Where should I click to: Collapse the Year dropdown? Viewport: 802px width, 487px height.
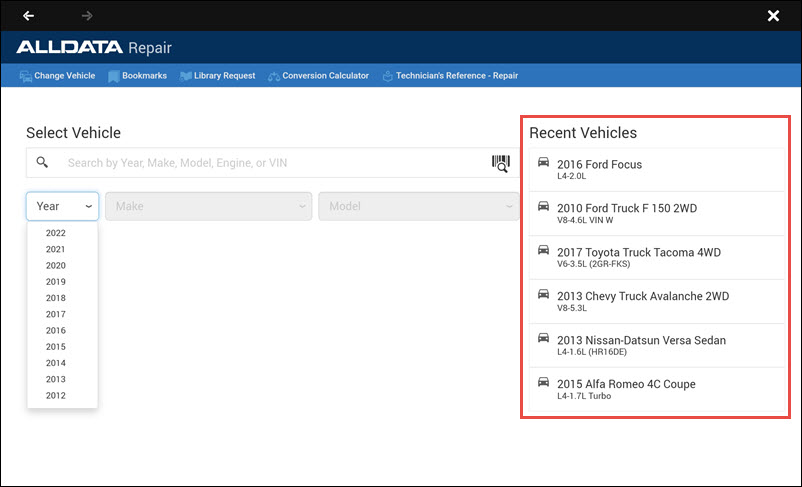click(62, 206)
